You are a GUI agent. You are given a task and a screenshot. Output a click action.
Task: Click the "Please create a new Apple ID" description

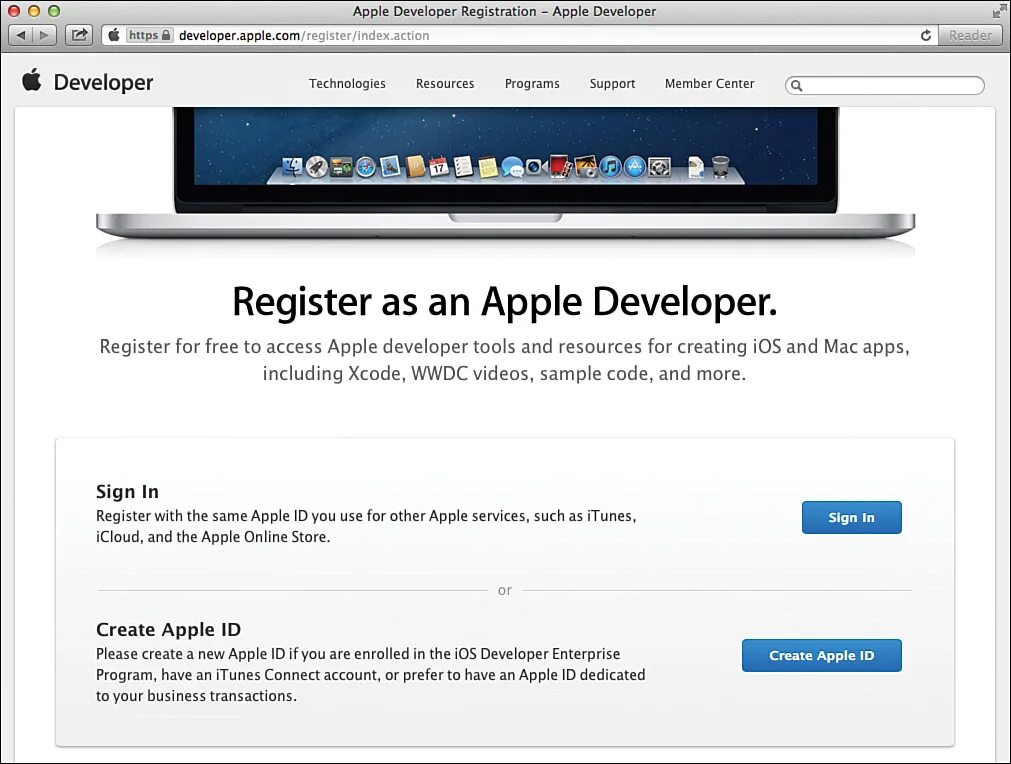coord(371,674)
